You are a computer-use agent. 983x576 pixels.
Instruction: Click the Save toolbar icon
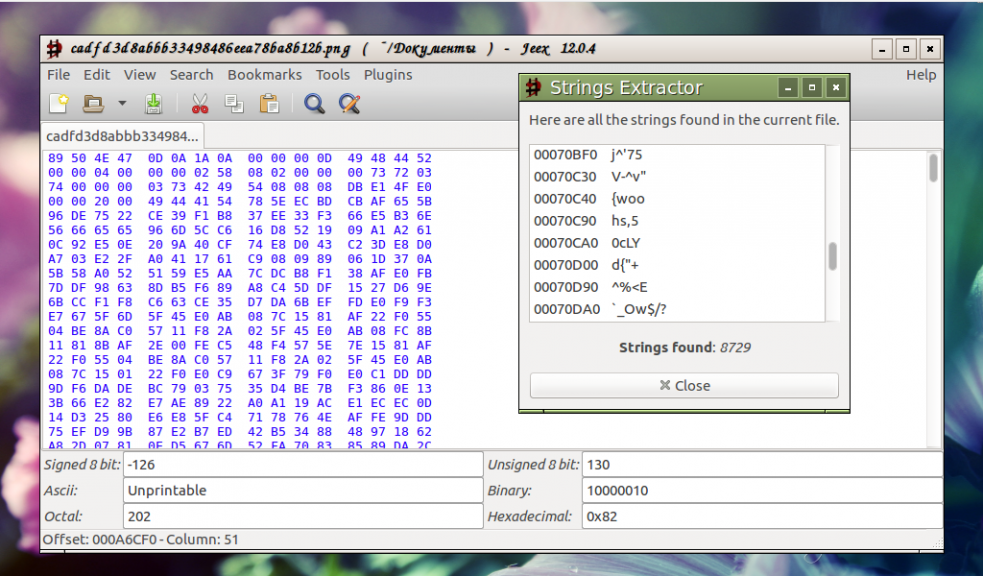click(x=154, y=103)
